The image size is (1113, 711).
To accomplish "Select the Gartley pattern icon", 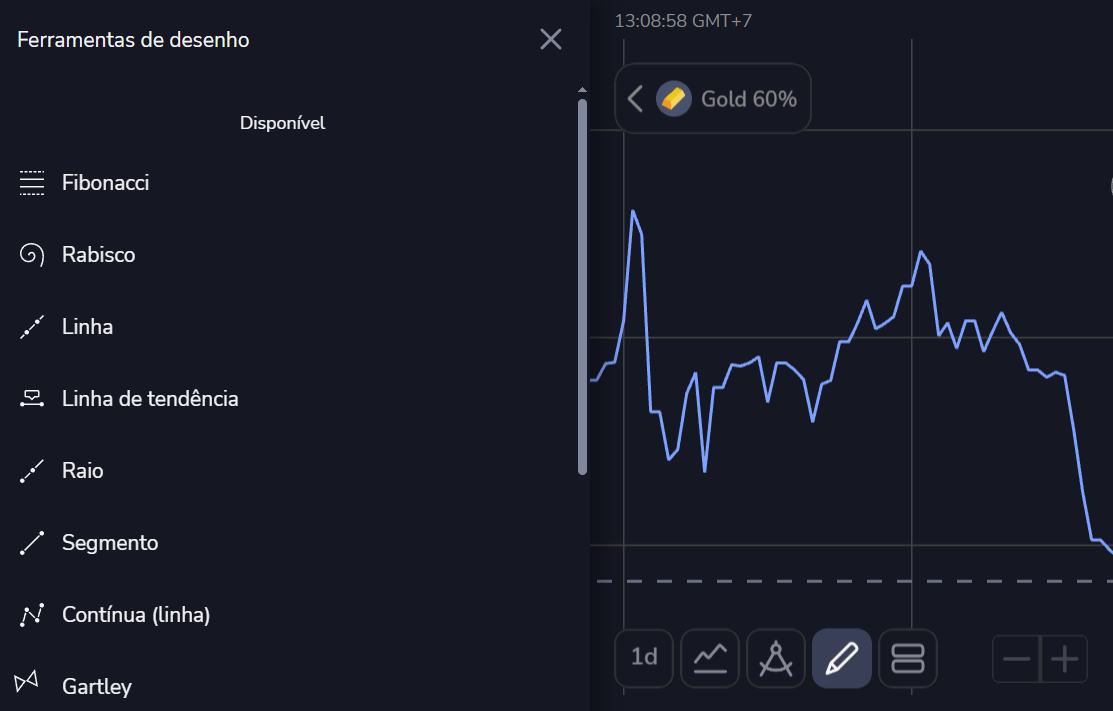I will point(27,682).
